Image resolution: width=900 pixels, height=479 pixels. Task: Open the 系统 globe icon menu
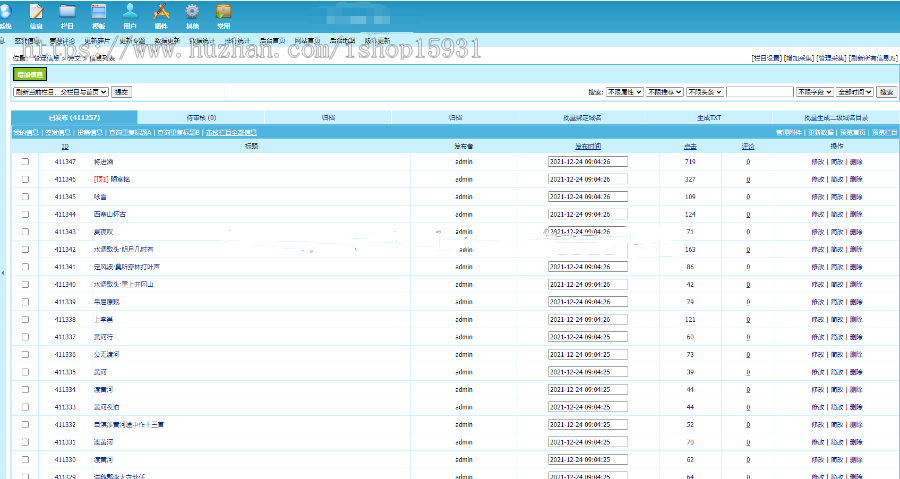click(6, 16)
